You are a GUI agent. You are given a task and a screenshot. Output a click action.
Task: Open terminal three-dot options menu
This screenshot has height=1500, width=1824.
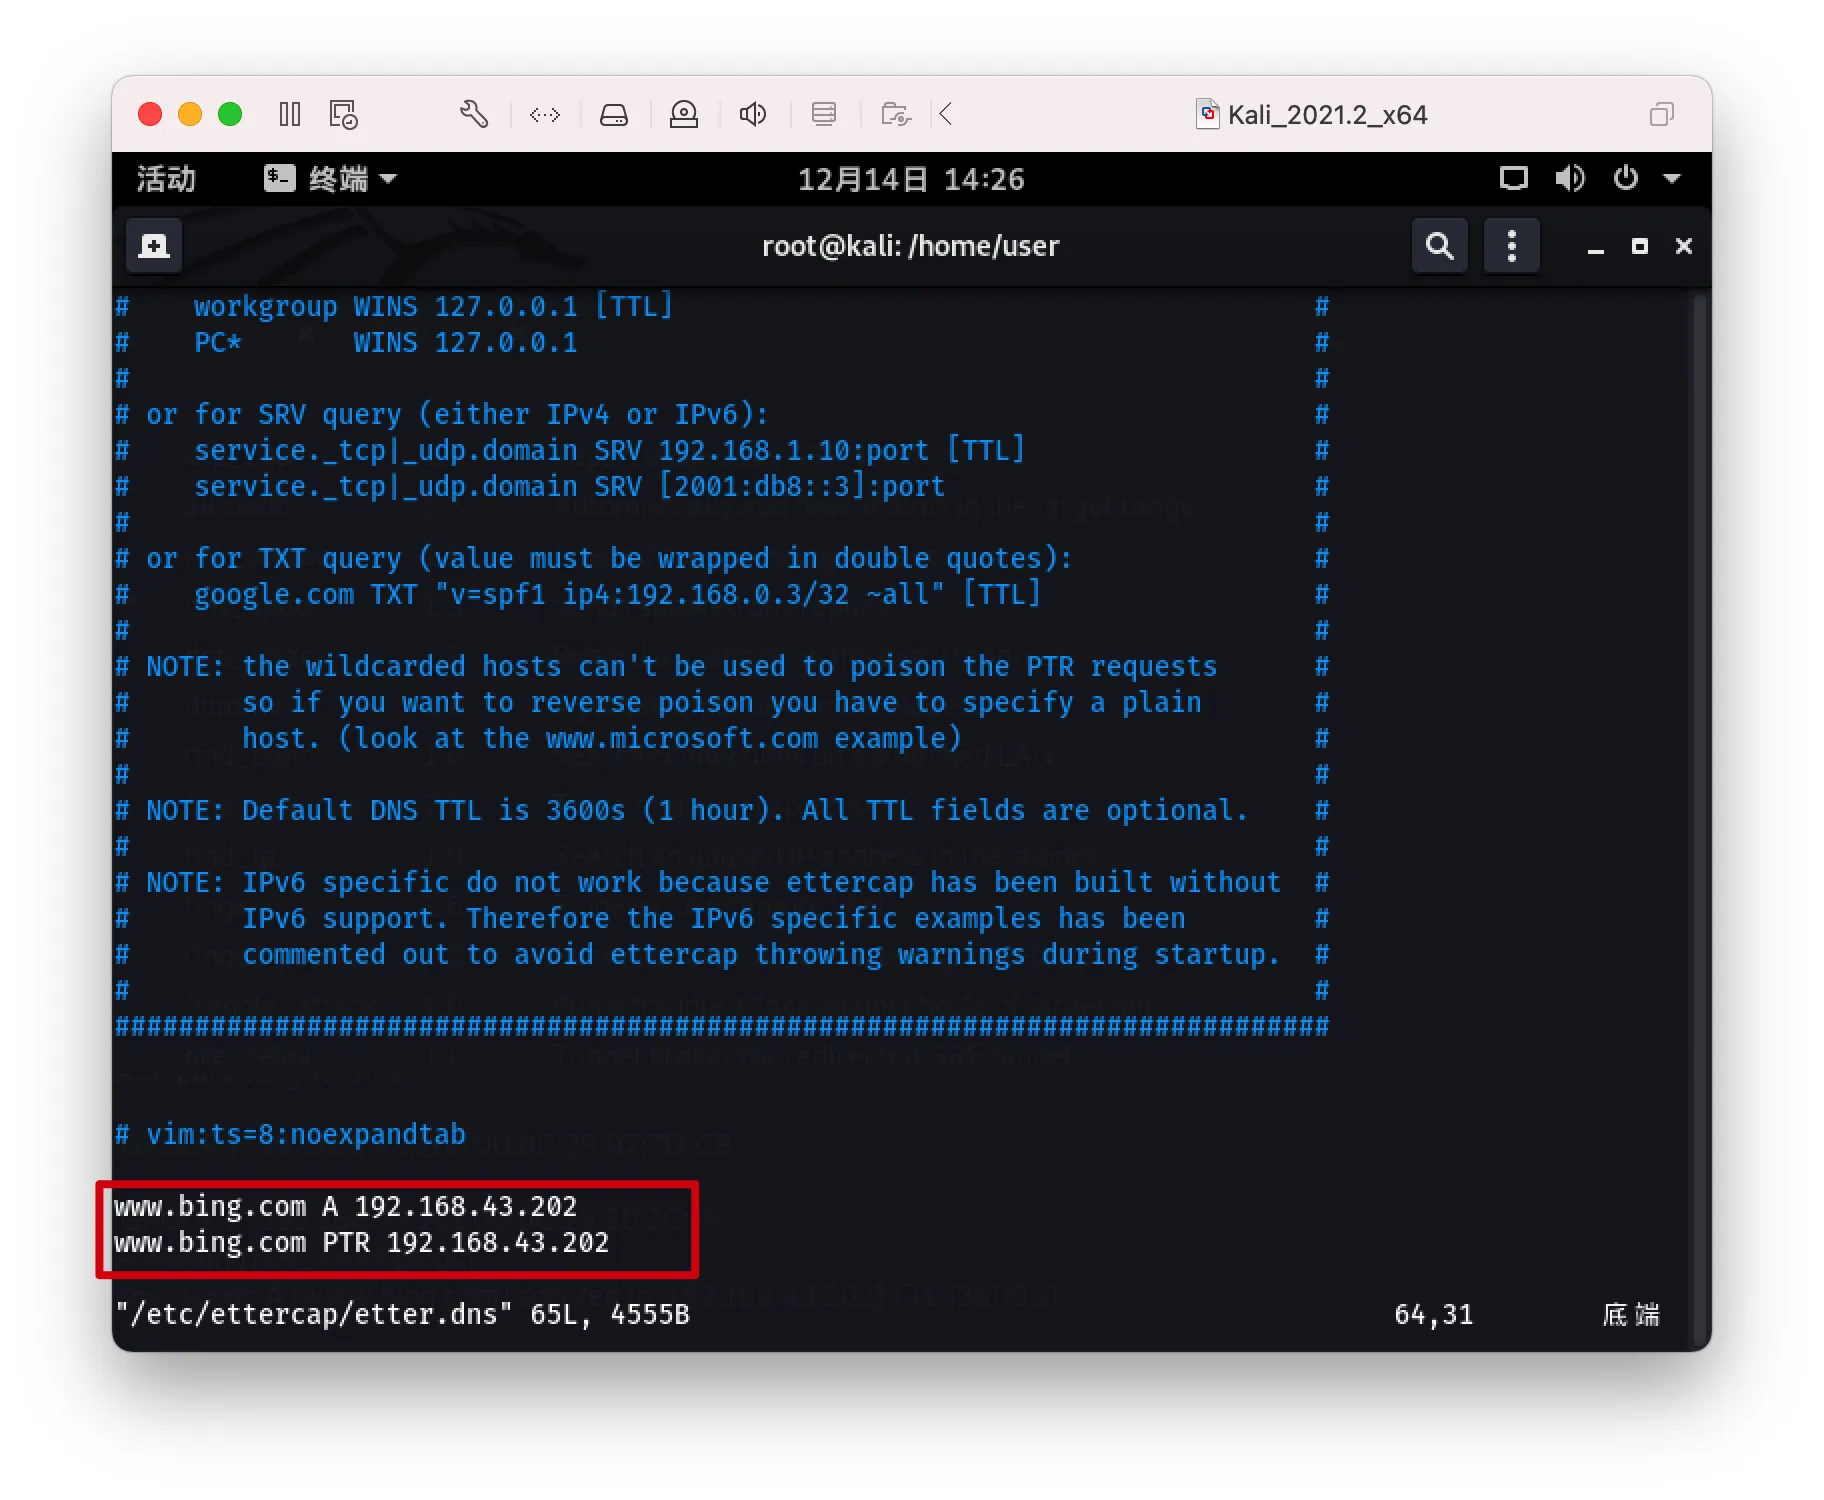coord(1511,246)
